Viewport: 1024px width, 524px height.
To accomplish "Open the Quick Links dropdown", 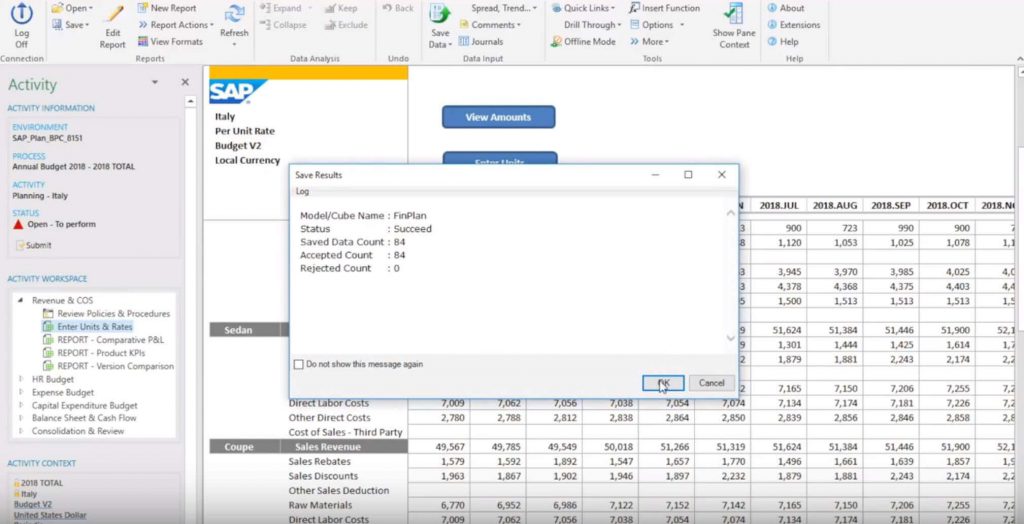I will [x=583, y=8].
